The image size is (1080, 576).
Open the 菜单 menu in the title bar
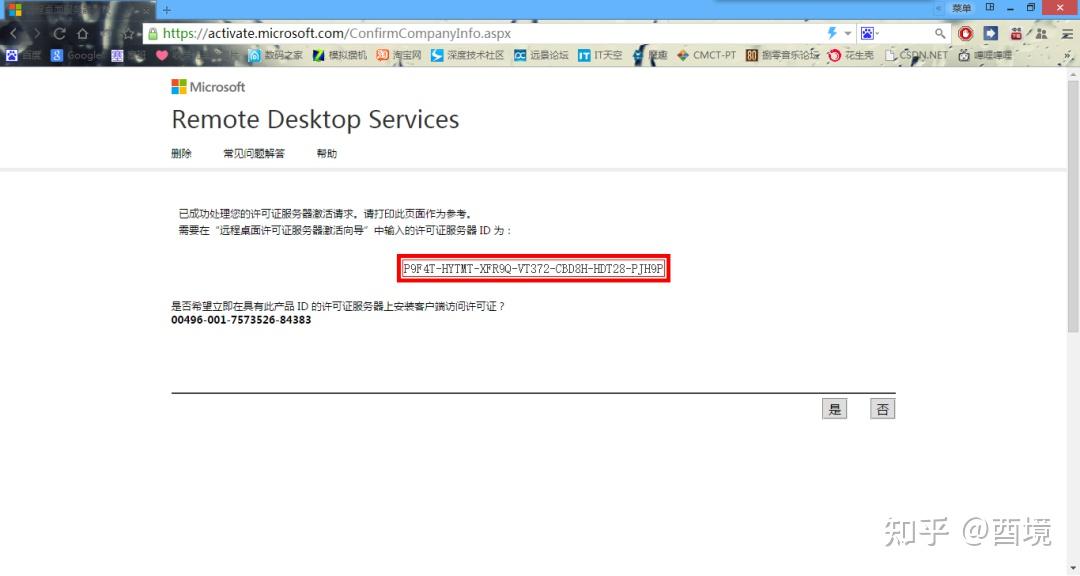[962, 8]
